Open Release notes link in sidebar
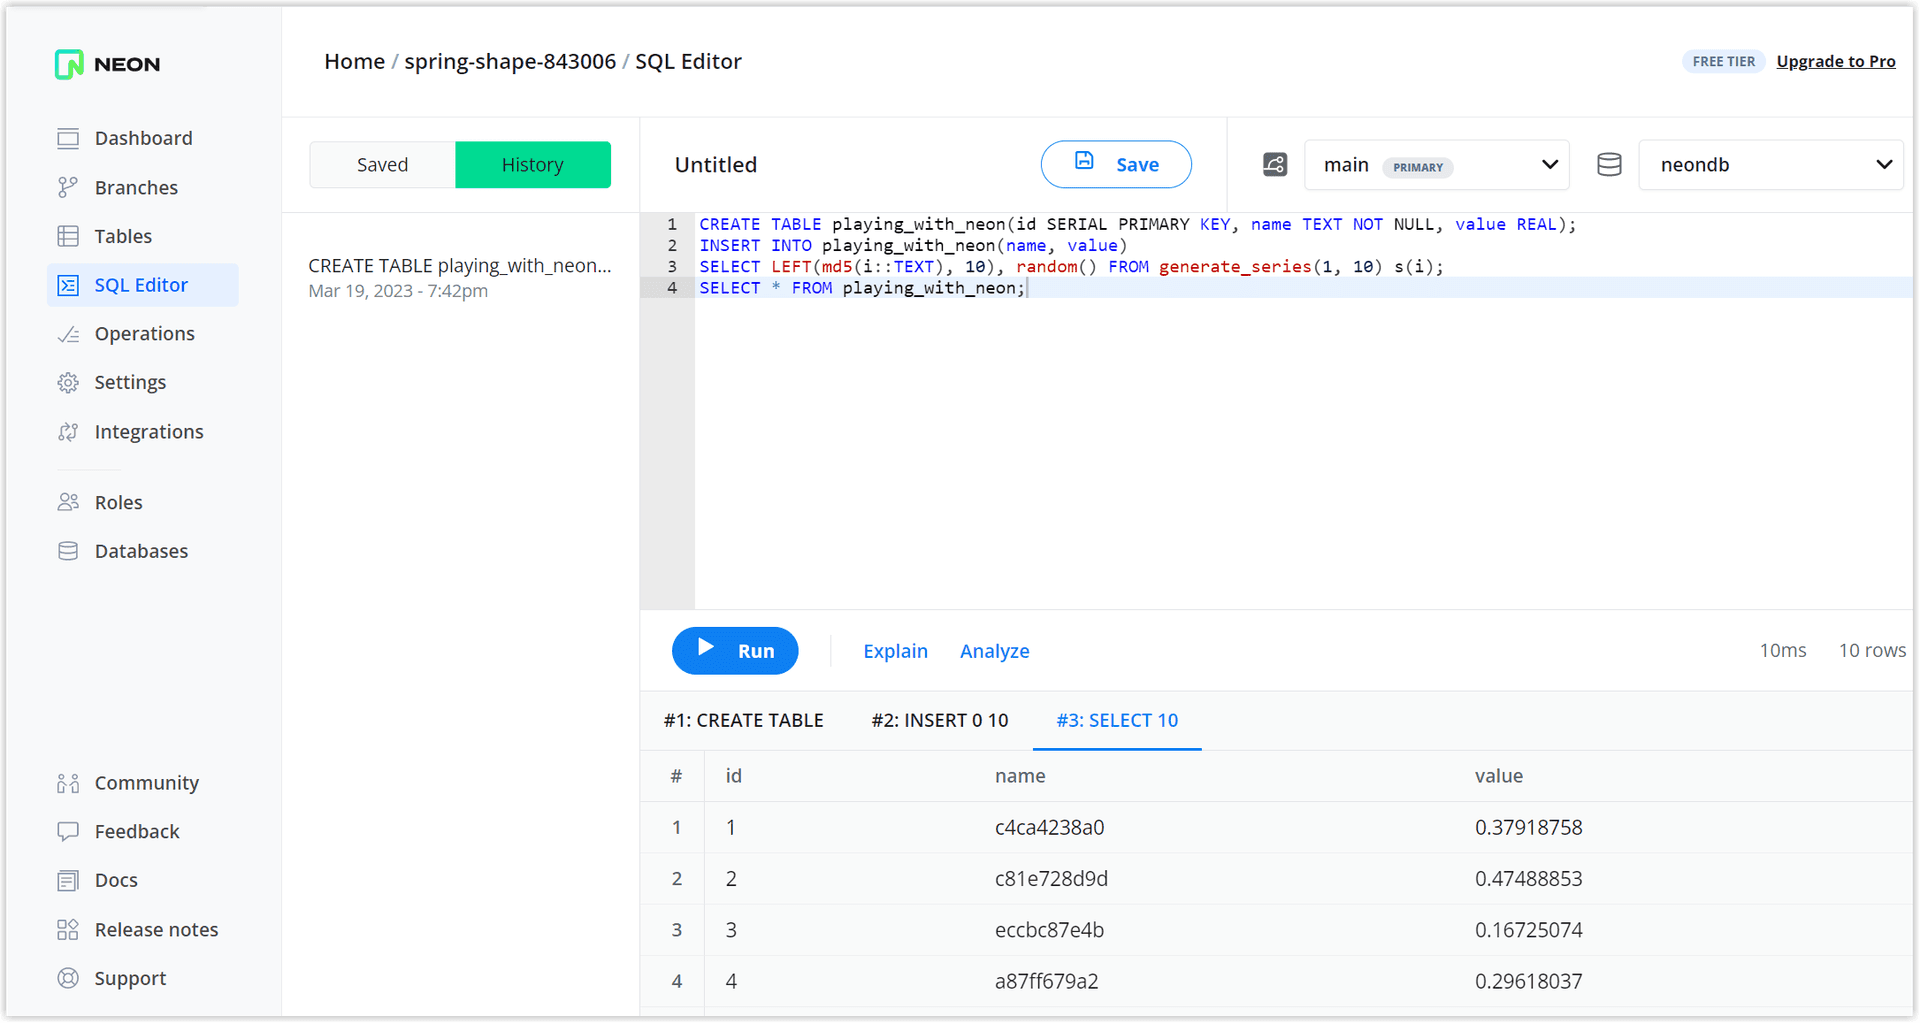The height and width of the screenshot is (1023, 1920). (x=157, y=930)
